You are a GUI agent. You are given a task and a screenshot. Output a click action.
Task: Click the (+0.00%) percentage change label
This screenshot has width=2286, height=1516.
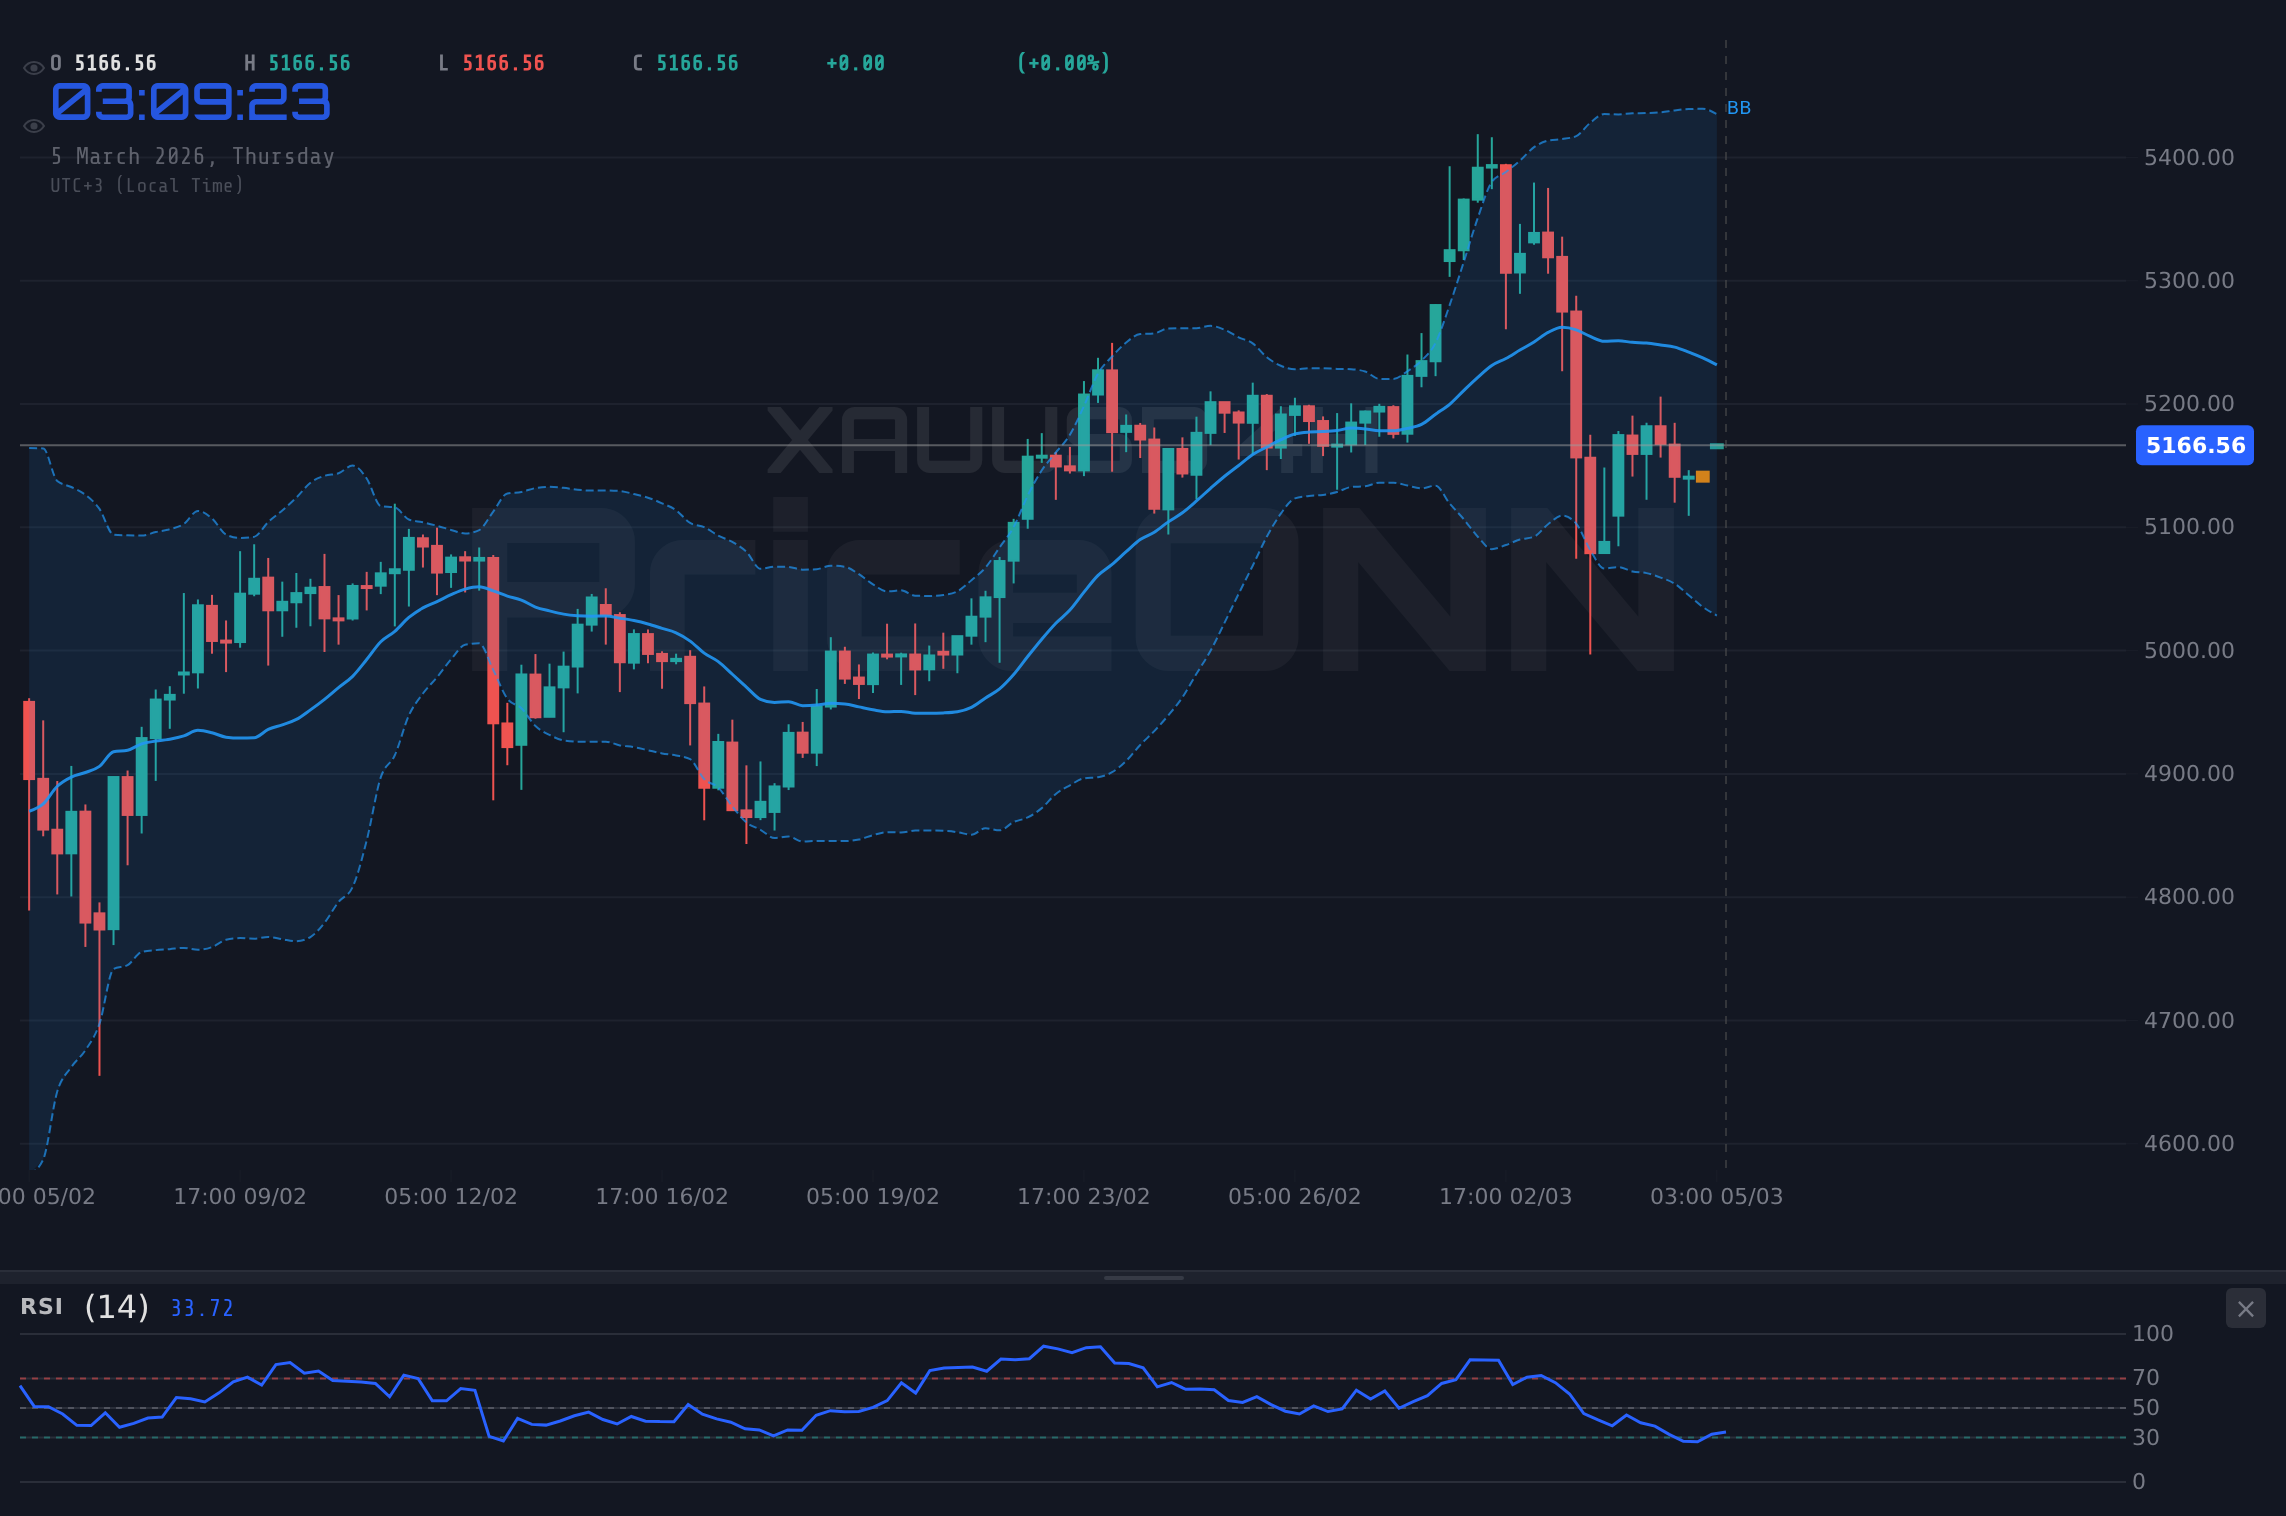[x=1063, y=62]
